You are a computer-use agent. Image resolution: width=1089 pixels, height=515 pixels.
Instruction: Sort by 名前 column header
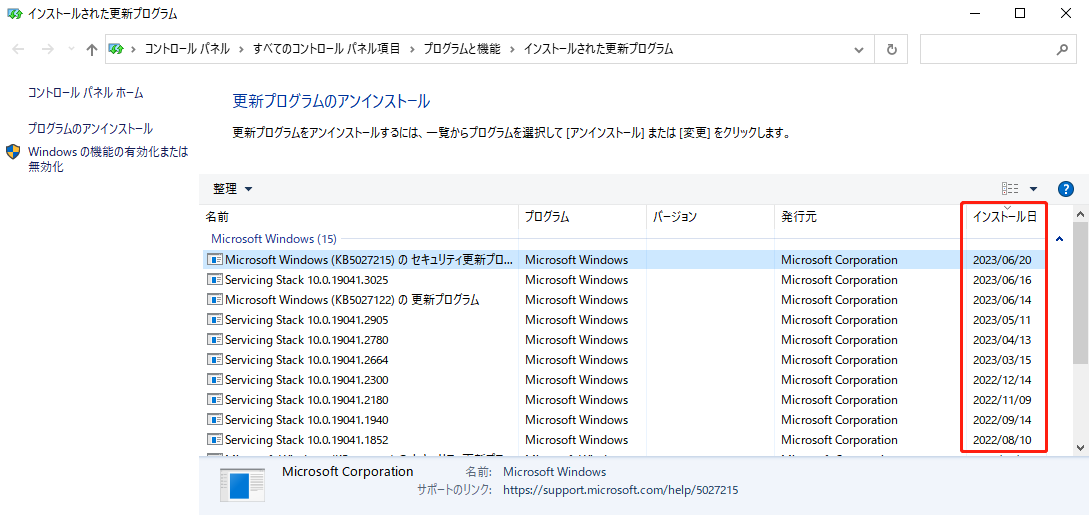(x=217, y=217)
